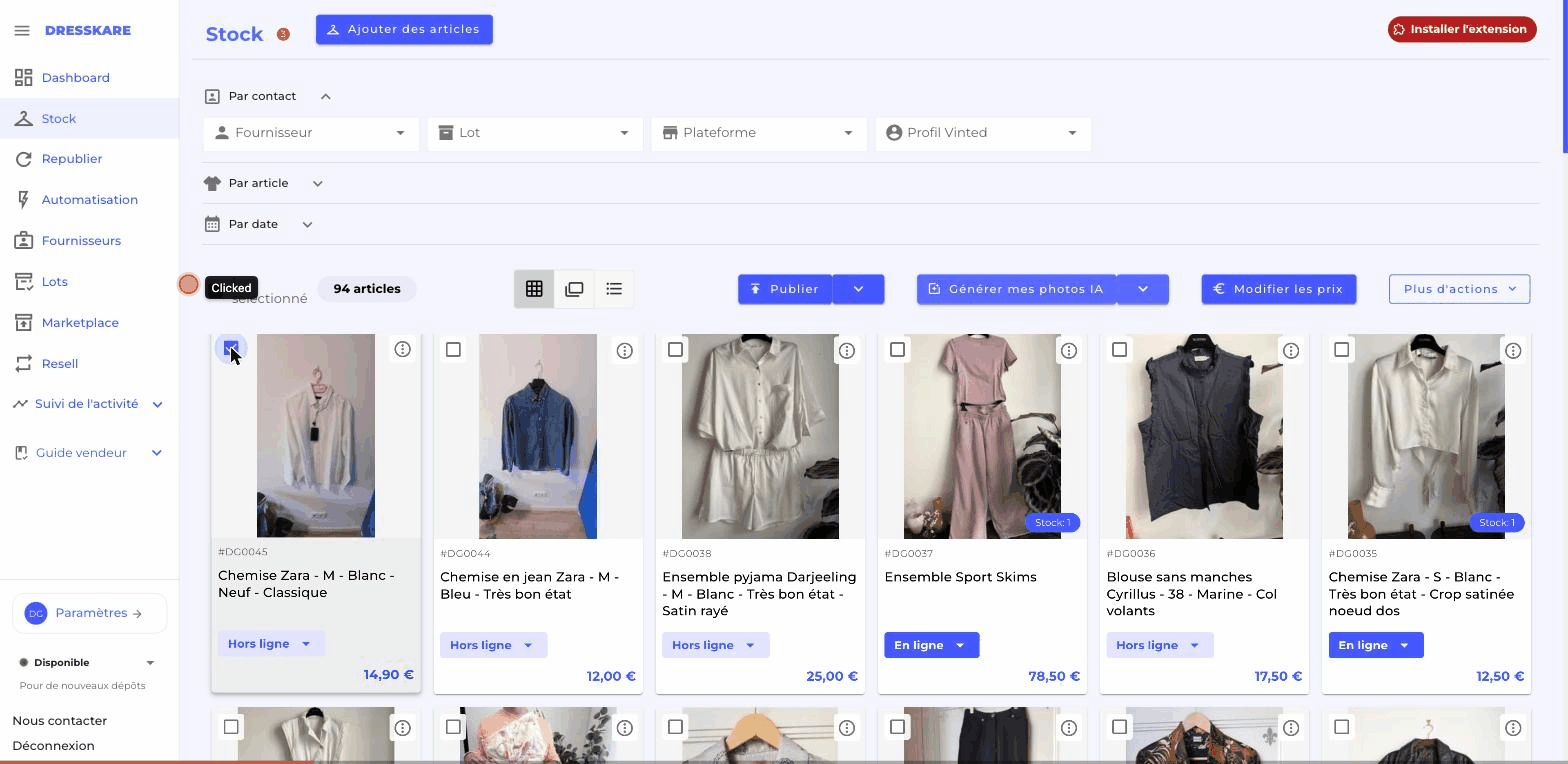Change Hors ligne status of Chemise en jean
This screenshot has width=1568, height=764.
(493, 645)
